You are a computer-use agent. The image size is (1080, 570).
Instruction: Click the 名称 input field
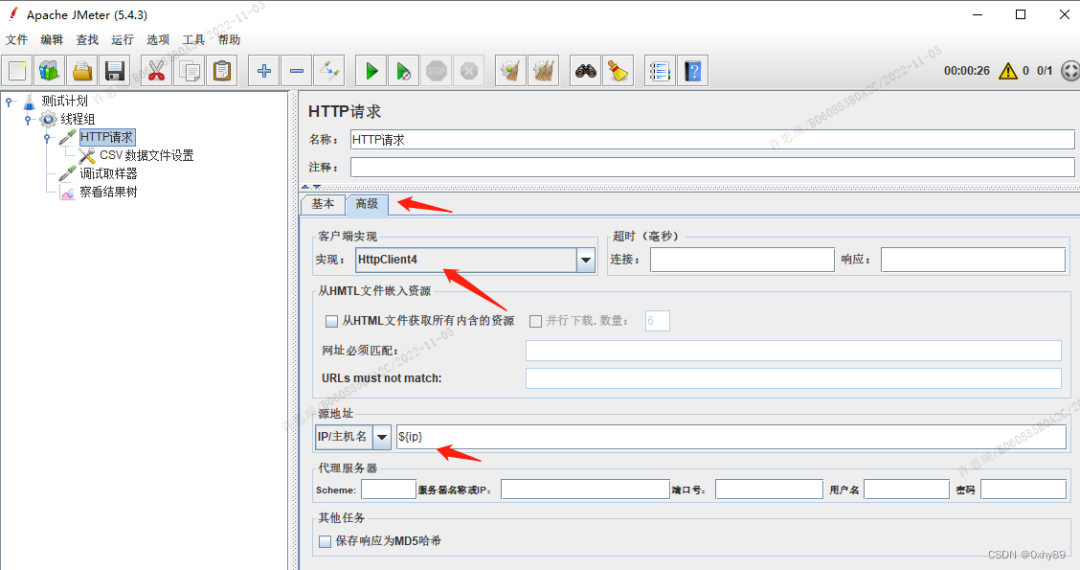pos(712,140)
